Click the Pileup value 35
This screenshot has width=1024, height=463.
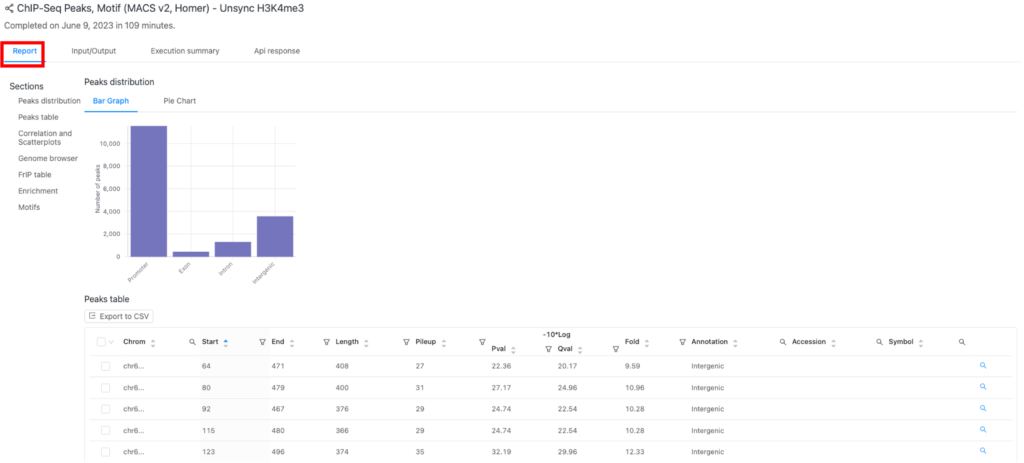(420, 452)
